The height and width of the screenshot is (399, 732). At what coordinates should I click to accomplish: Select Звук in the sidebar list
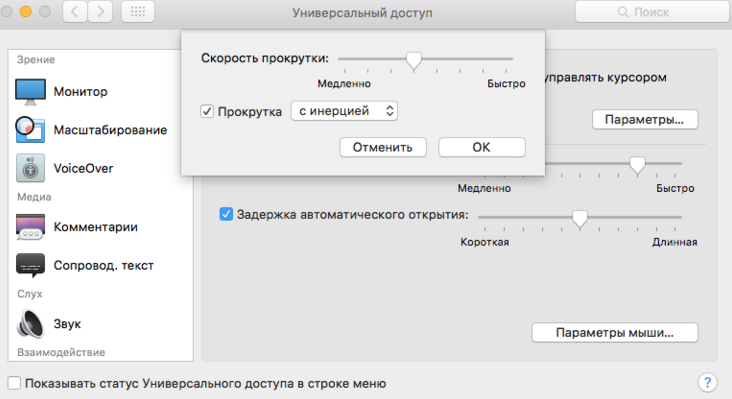pyautogui.click(x=100, y=323)
